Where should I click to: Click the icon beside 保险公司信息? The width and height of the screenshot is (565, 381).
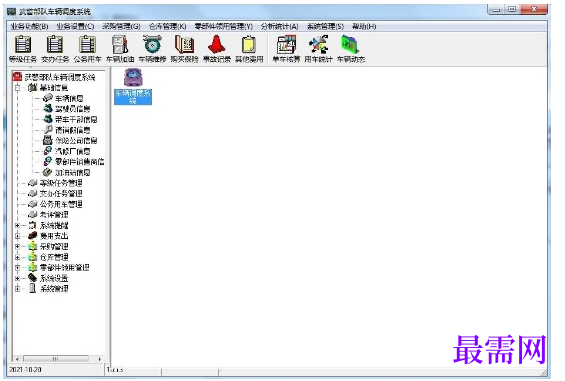pyautogui.click(x=48, y=140)
